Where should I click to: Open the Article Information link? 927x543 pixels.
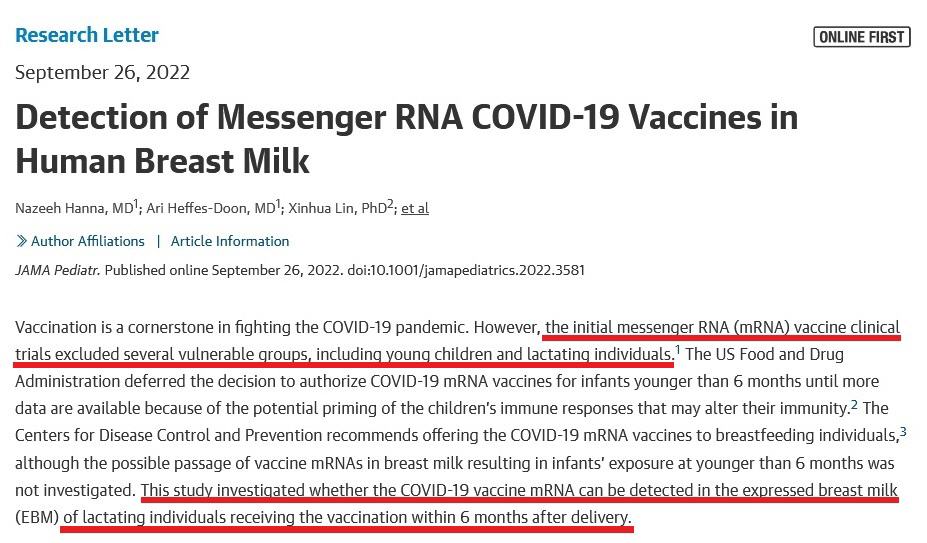(x=230, y=241)
